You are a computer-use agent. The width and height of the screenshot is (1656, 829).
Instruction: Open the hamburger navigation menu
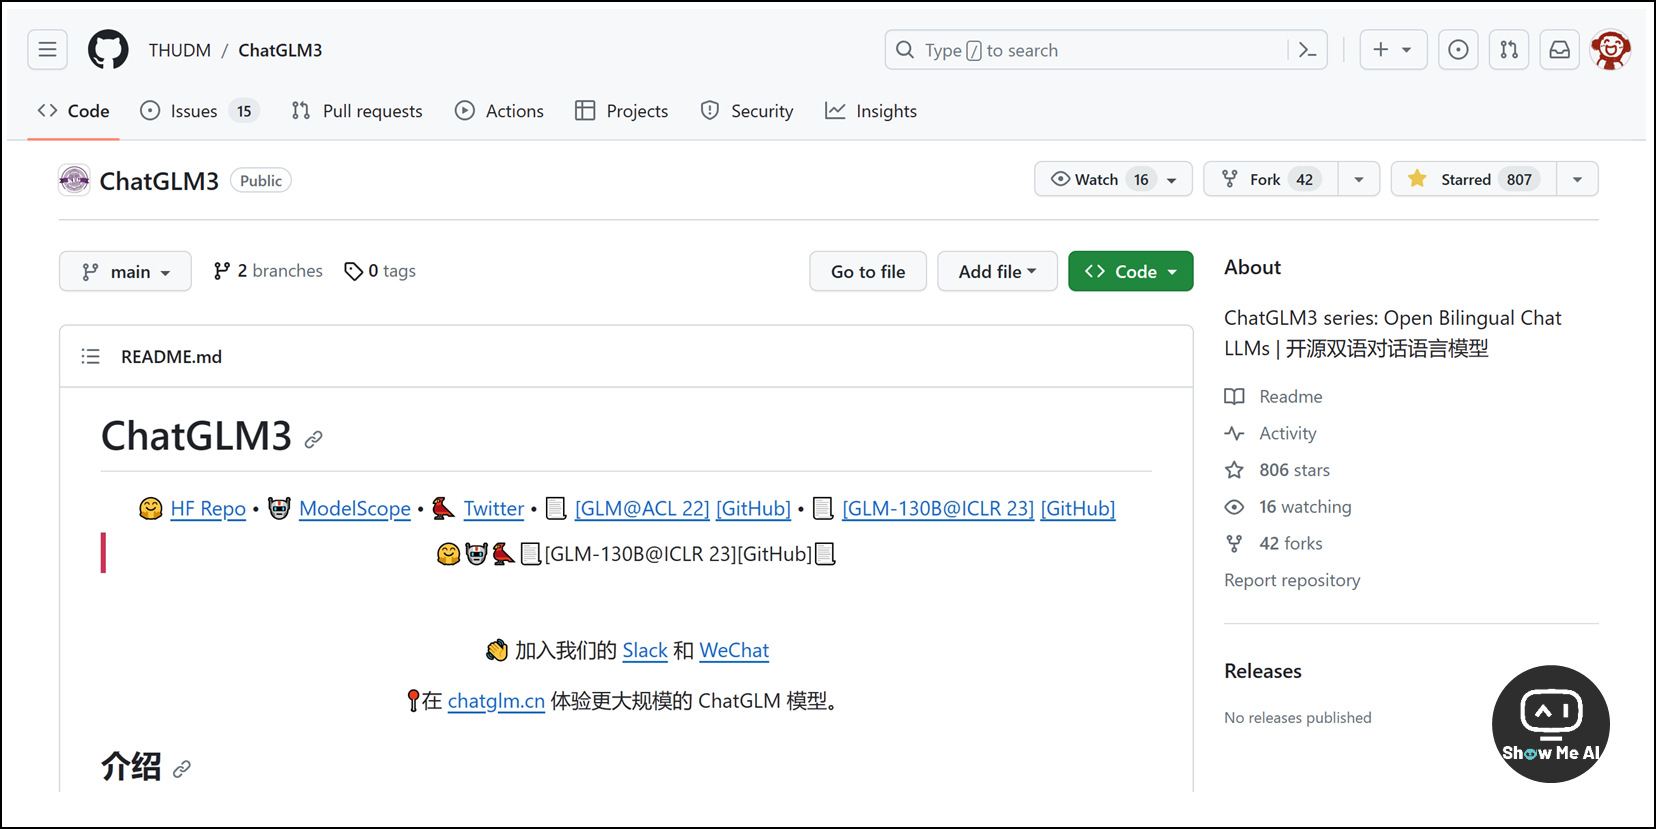point(47,50)
